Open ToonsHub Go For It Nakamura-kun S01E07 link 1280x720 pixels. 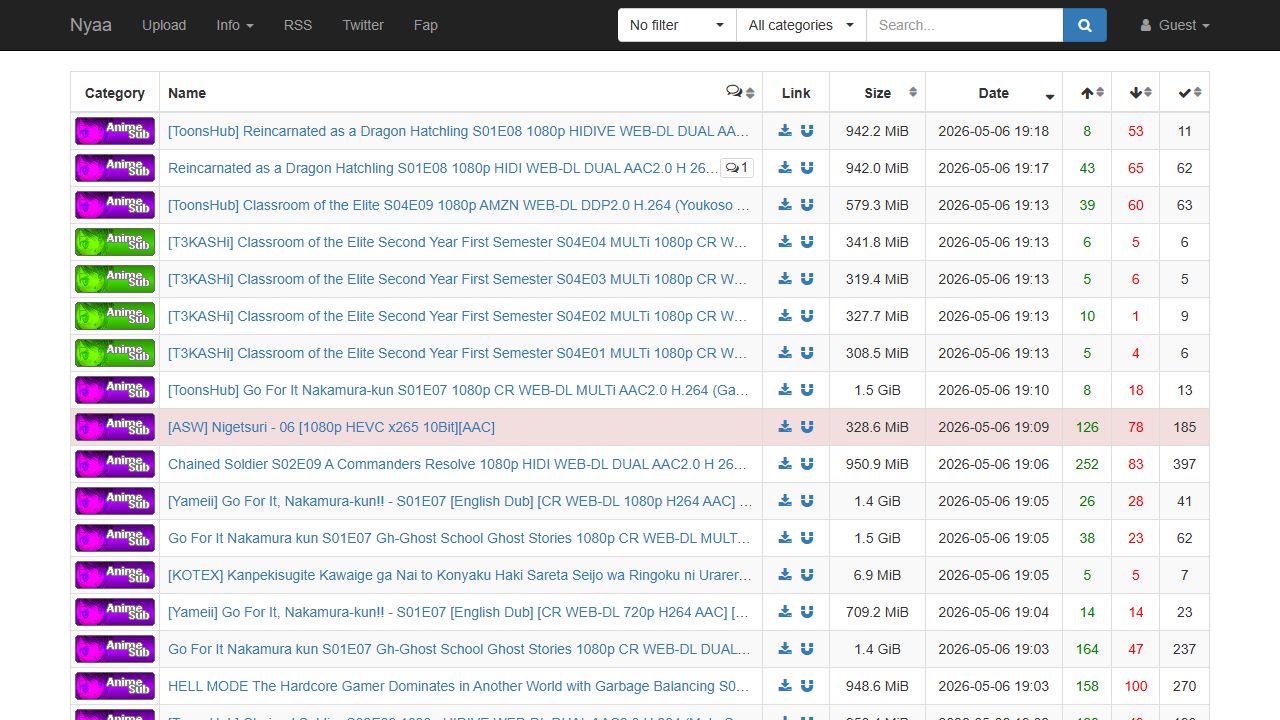(459, 390)
